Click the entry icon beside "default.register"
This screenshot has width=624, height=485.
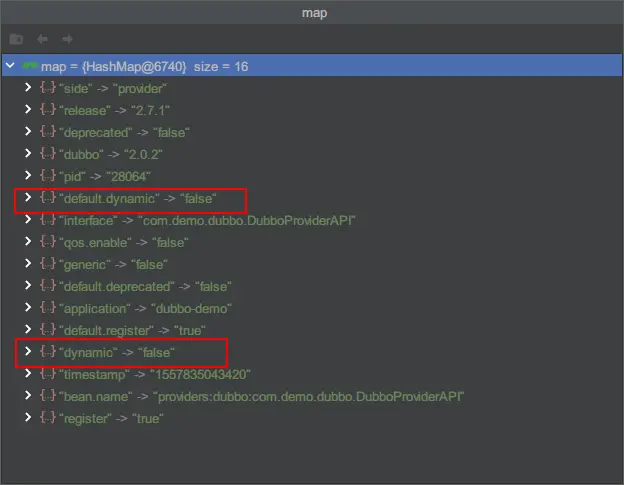(x=48, y=329)
